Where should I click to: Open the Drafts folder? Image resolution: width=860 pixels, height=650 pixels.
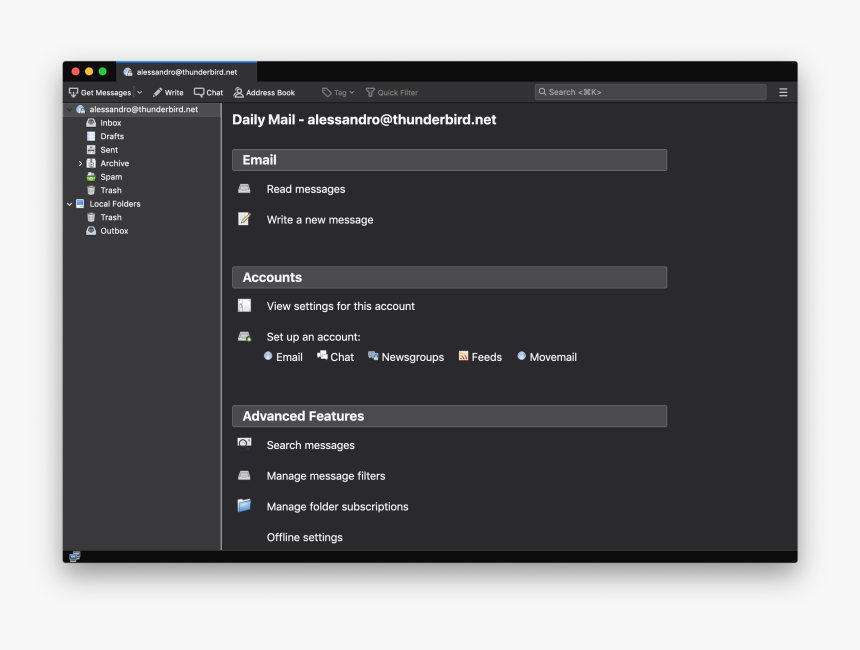(x=112, y=136)
